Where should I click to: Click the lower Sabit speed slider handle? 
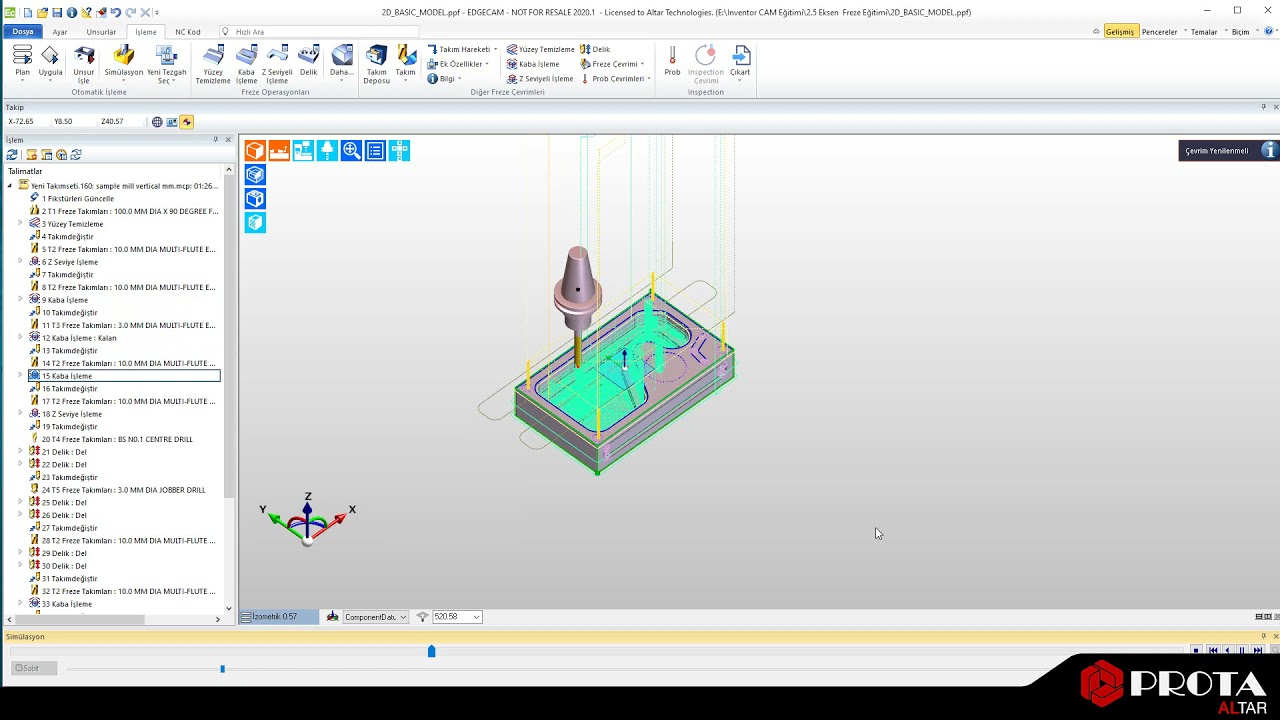coord(222,669)
